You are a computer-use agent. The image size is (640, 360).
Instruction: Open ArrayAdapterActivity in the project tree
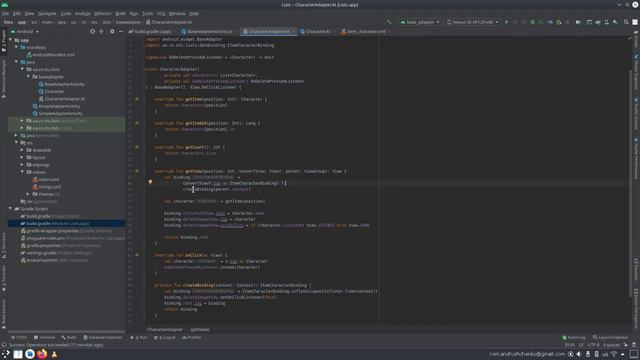[56, 106]
